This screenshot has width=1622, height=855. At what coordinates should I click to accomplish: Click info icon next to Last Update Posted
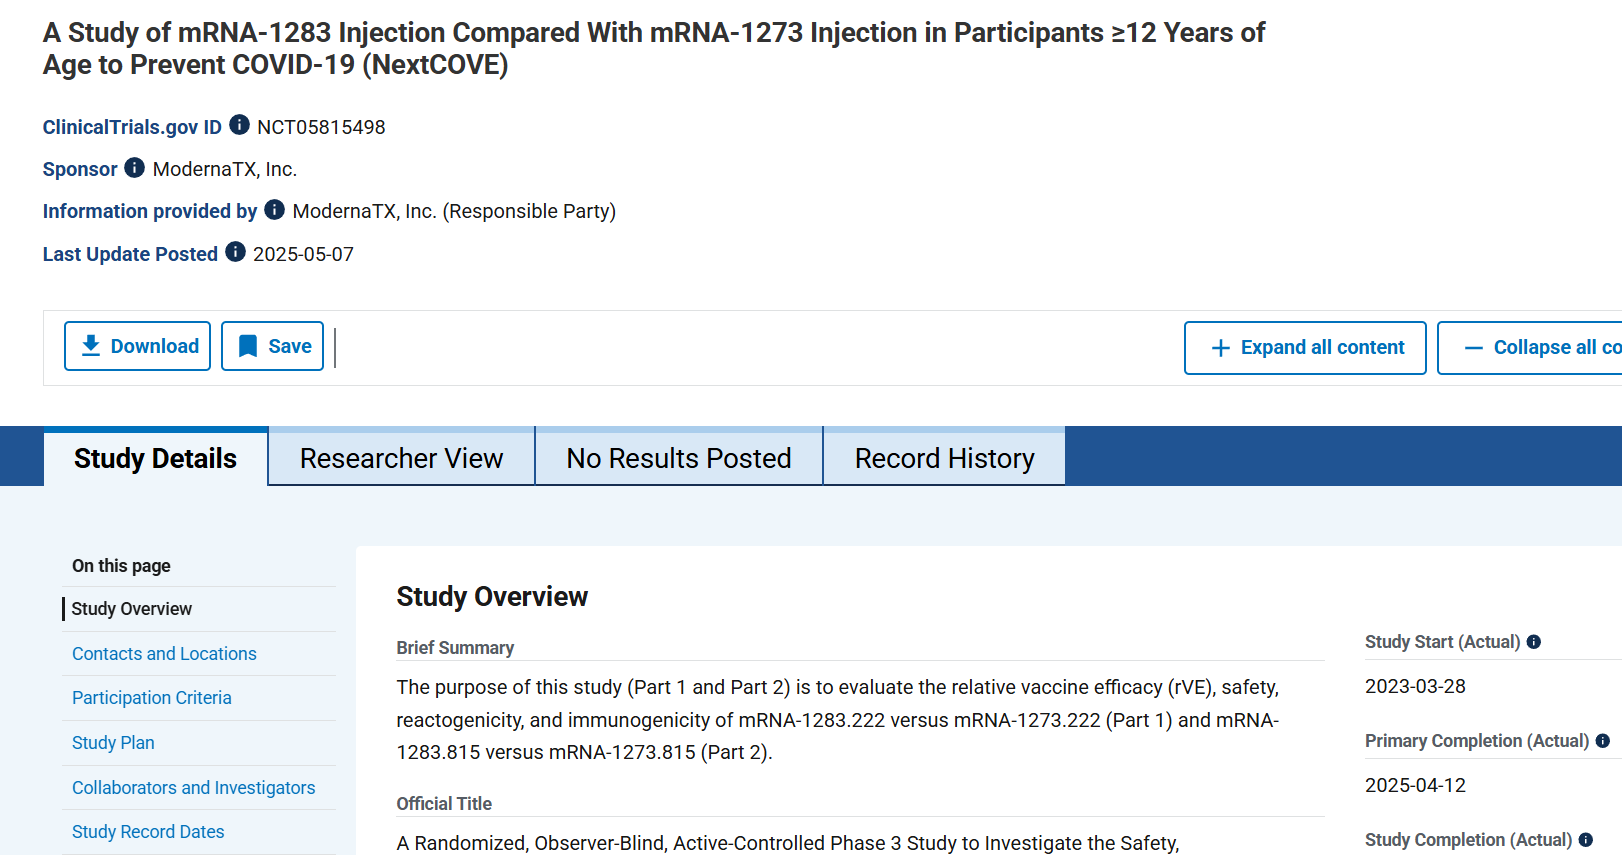[235, 252]
